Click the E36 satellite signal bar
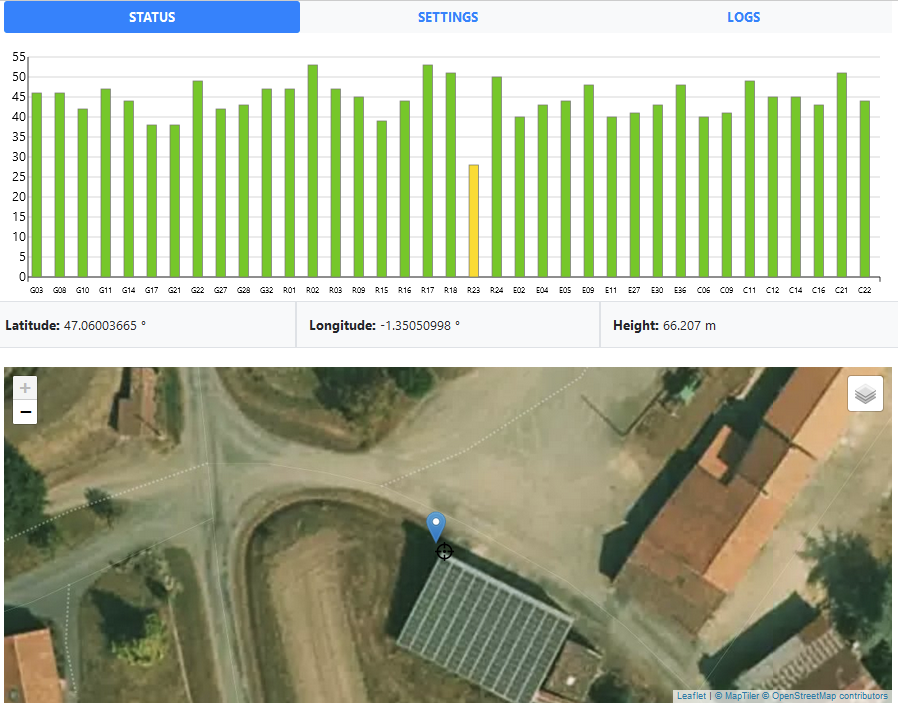Viewport: 898px width, 709px height. coord(680,181)
